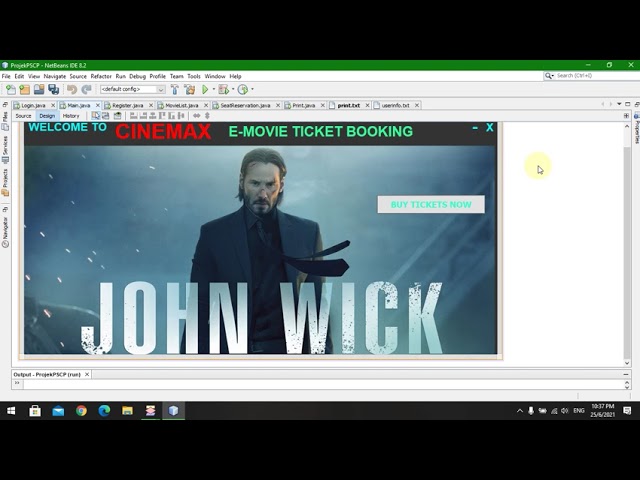Open the Navigator side panel
Image resolution: width=640 pixels, height=480 pixels.
[5, 232]
